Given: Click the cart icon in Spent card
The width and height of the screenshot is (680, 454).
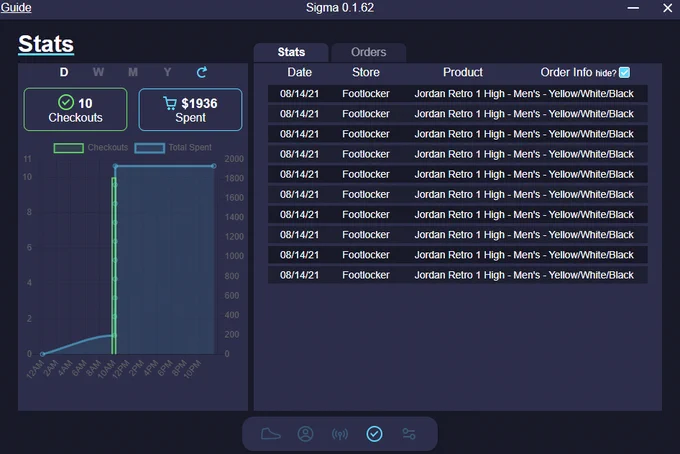Looking at the screenshot, I should pos(170,103).
